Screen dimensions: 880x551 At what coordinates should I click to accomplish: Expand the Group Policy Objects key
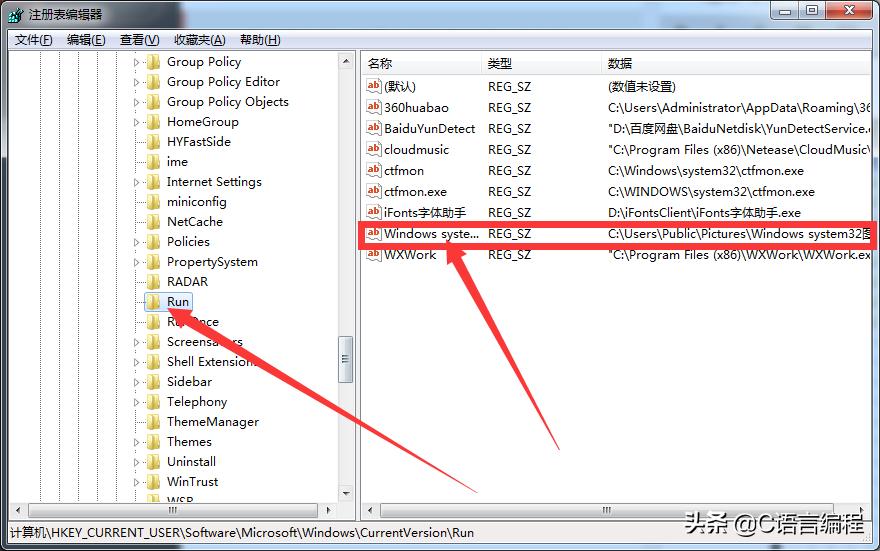pyautogui.click(x=136, y=103)
